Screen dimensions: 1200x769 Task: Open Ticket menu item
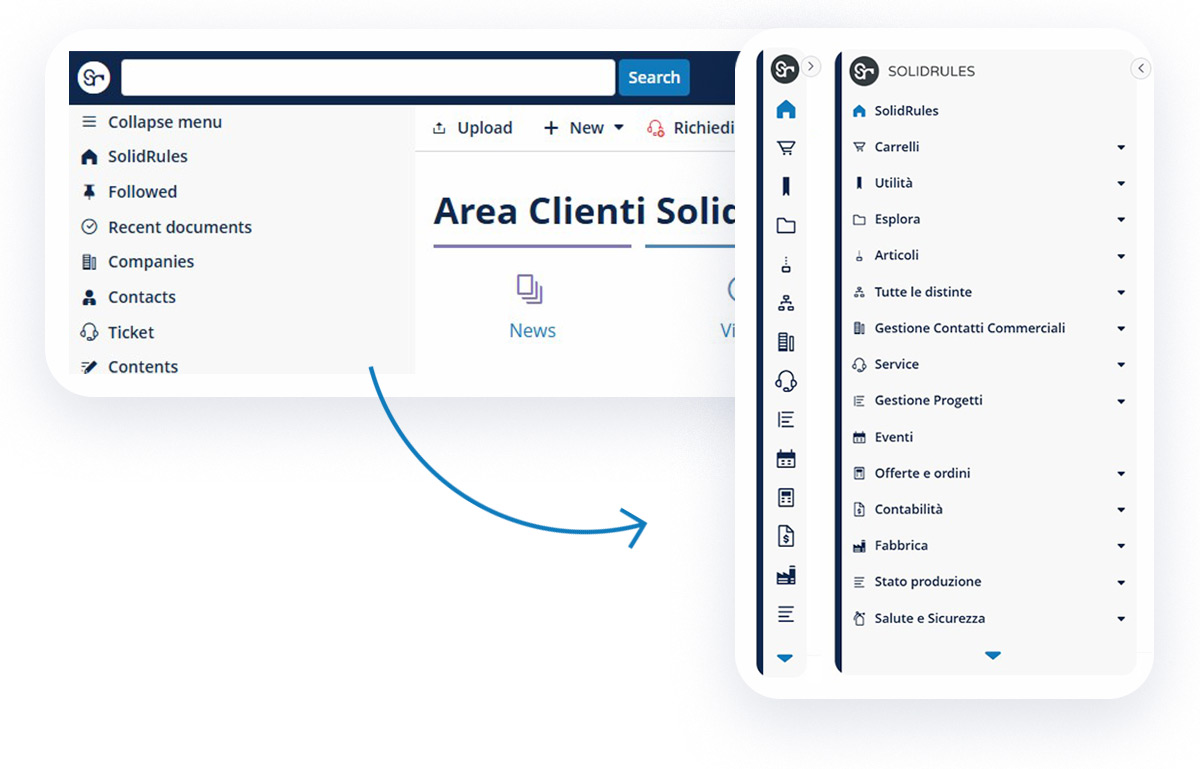point(118,332)
